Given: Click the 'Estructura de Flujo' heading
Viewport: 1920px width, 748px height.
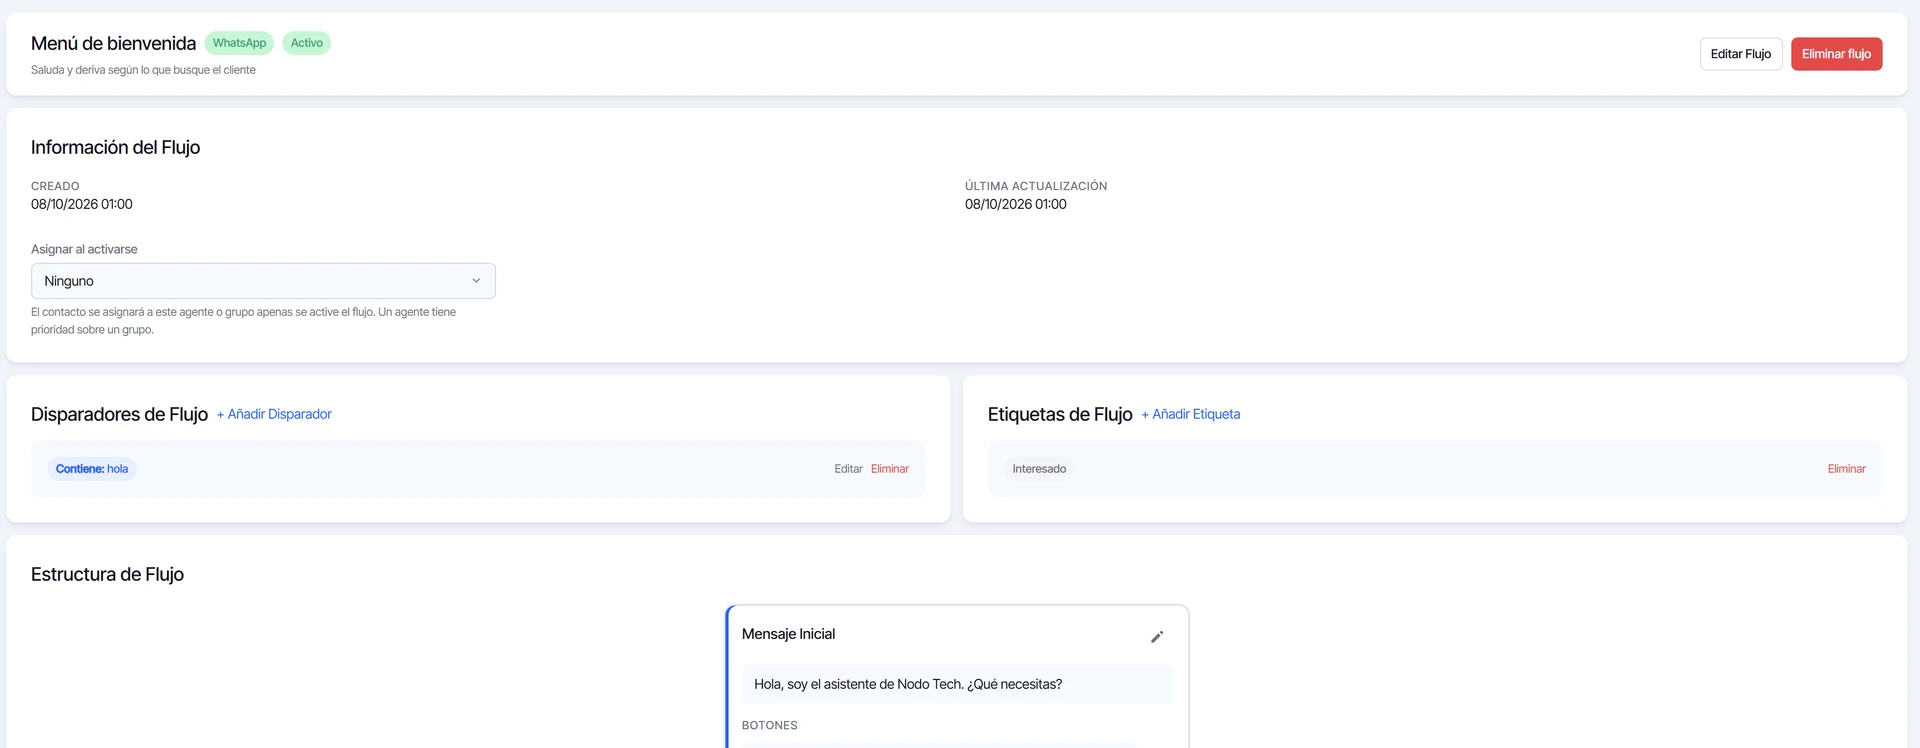Looking at the screenshot, I should (107, 574).
